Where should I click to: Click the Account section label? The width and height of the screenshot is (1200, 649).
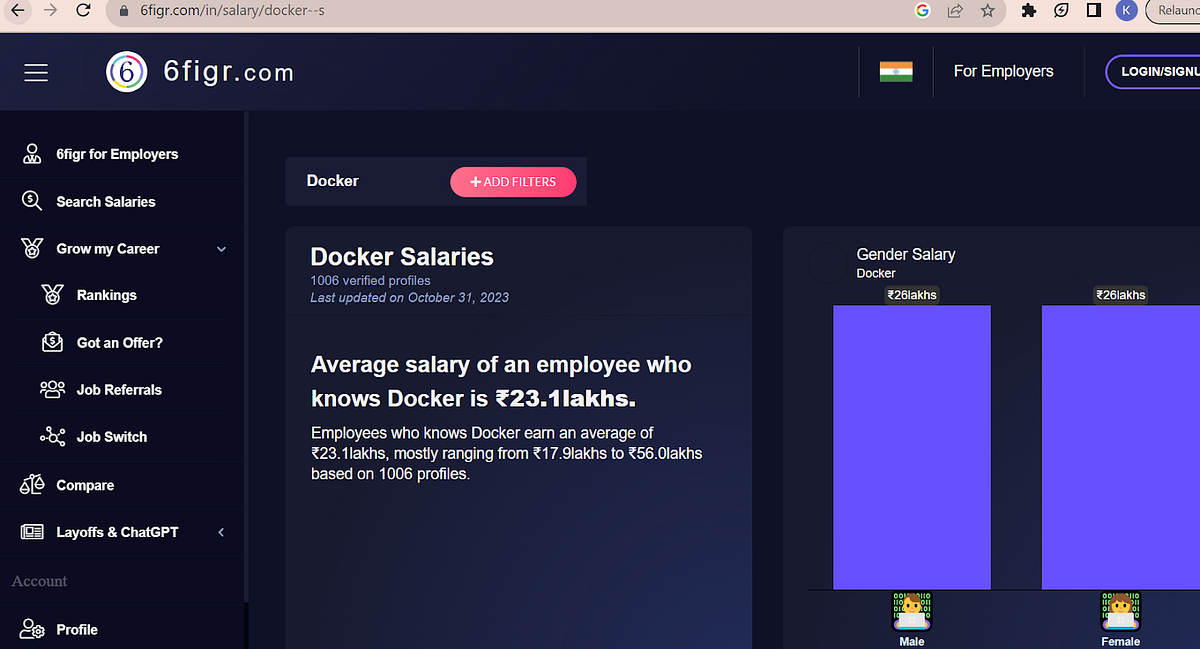tap(39, 581)
